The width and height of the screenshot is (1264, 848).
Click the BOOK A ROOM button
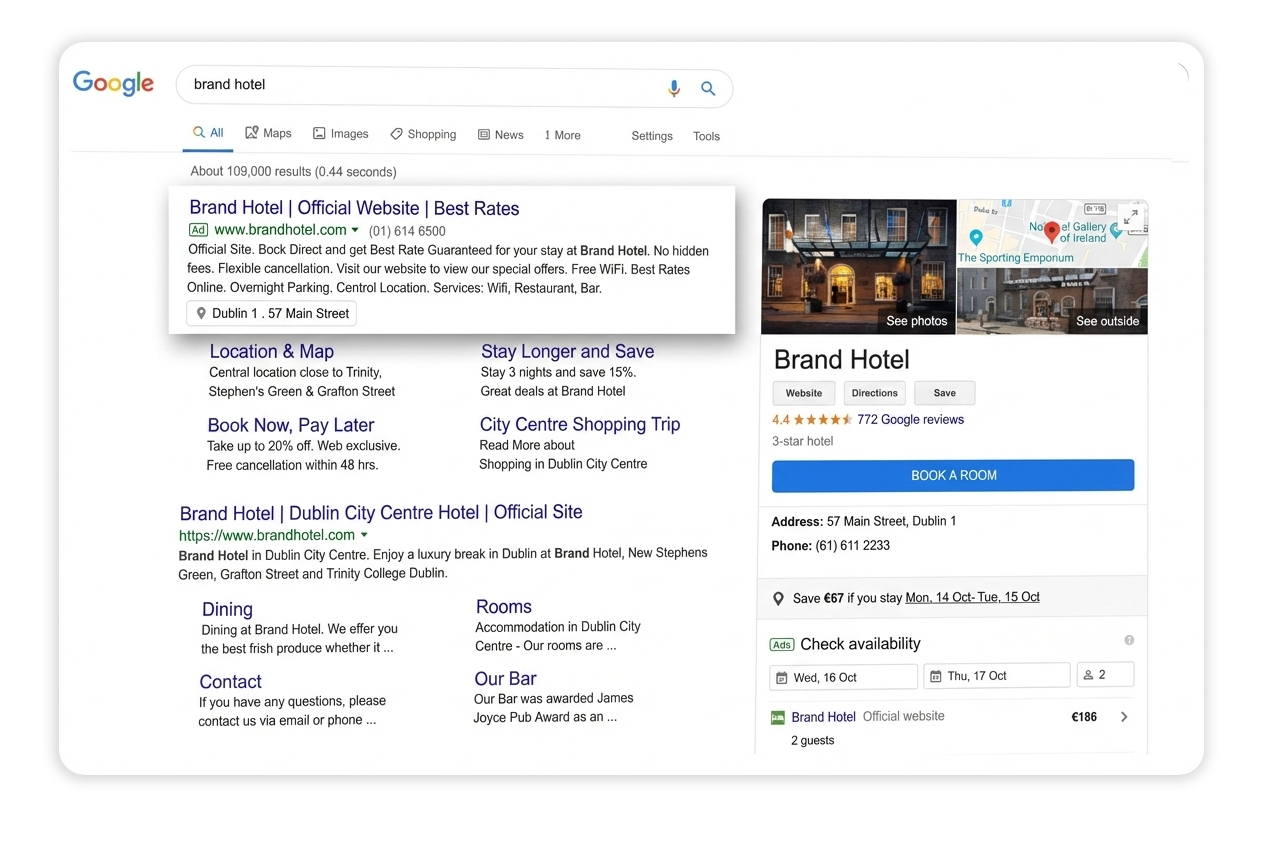pyautogui.click(x=952, y=475)
